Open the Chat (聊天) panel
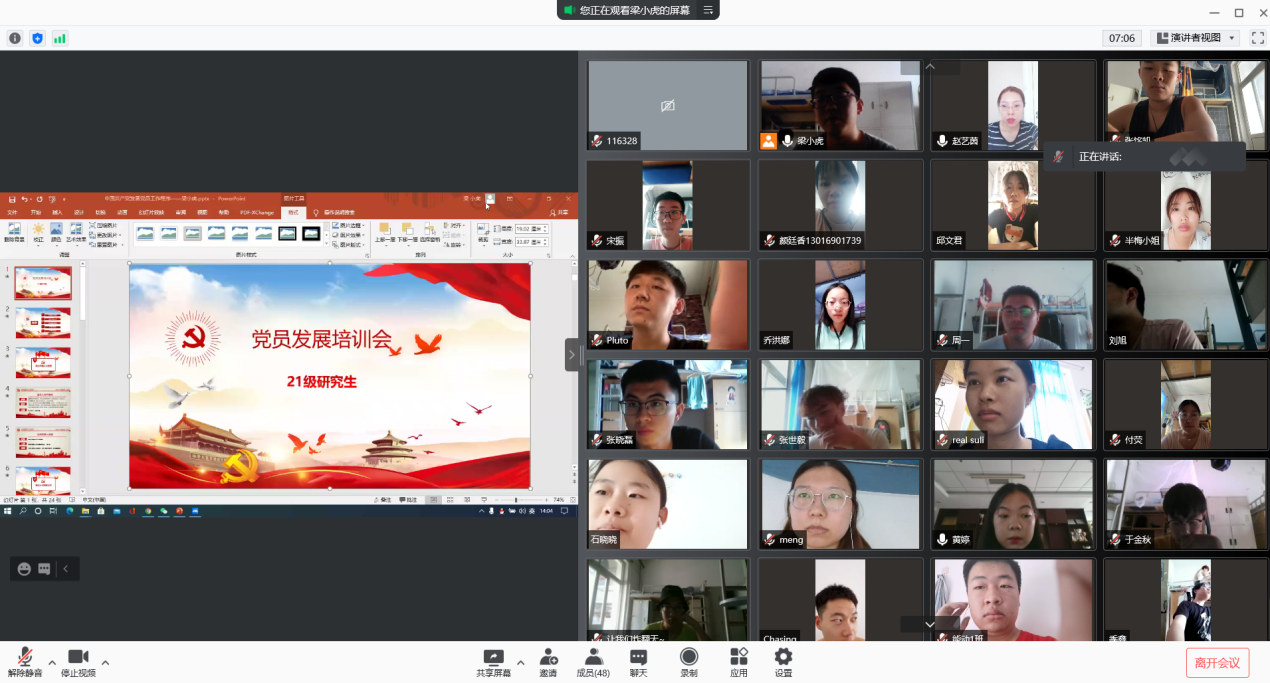The image size is (1270, 683). pos(638,661)
